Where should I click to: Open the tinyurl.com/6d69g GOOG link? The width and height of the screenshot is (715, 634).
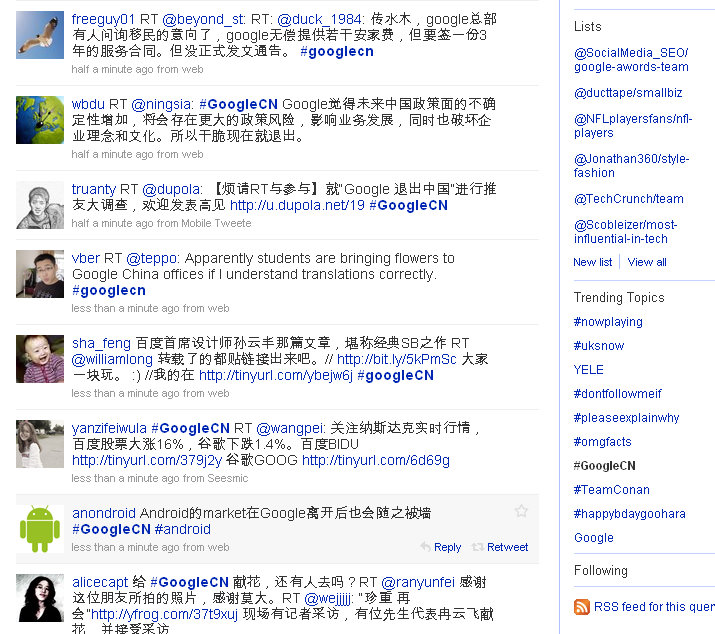click(376, 460)
